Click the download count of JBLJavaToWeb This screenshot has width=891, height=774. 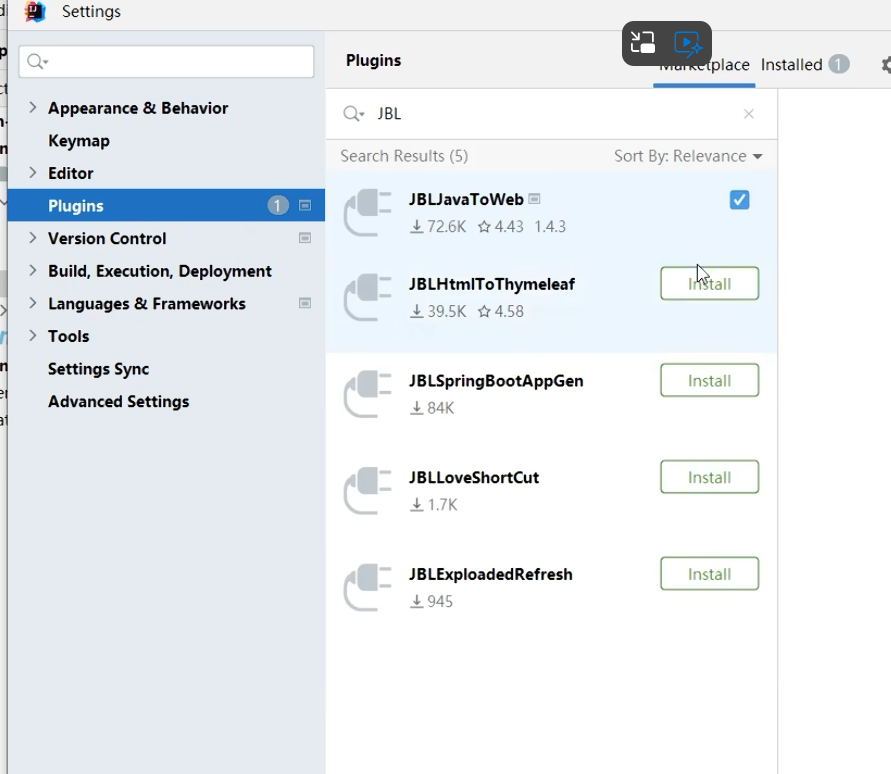coord(438,226)
